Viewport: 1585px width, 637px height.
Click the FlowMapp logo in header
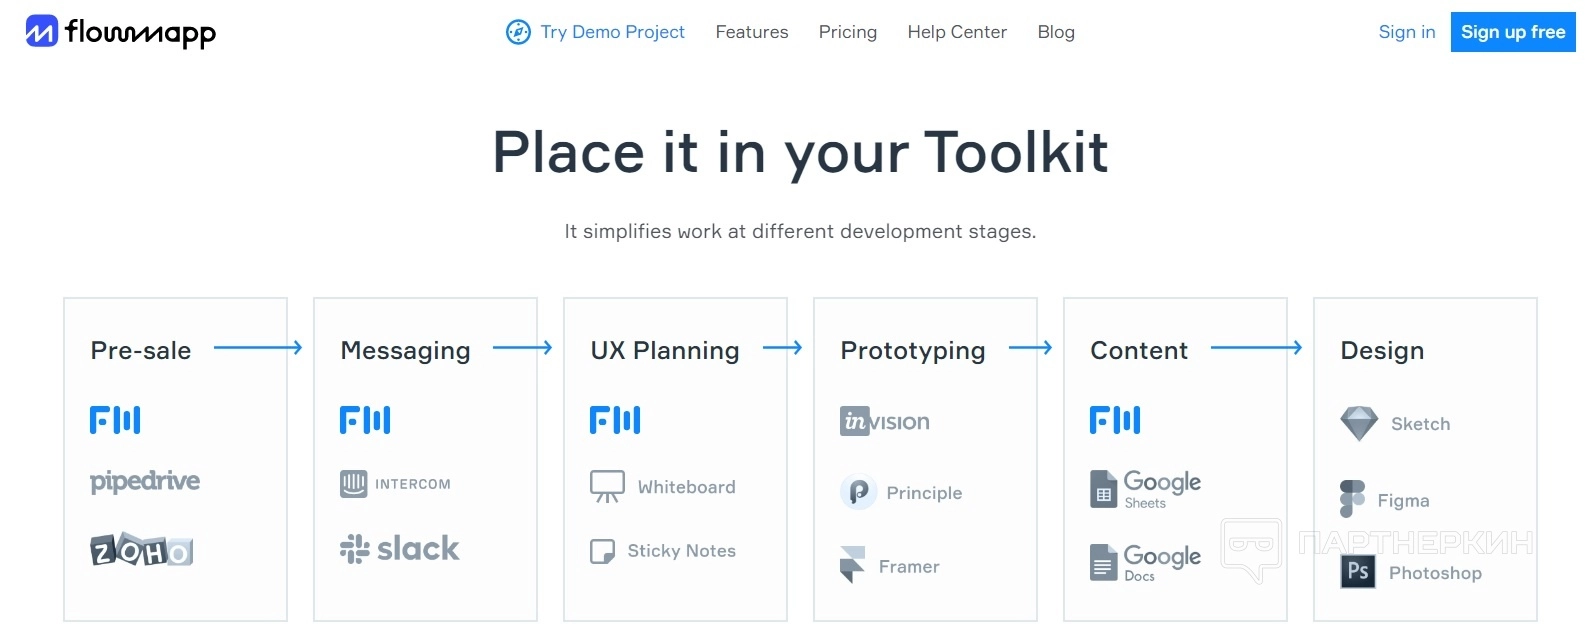[x=120, y=32]
